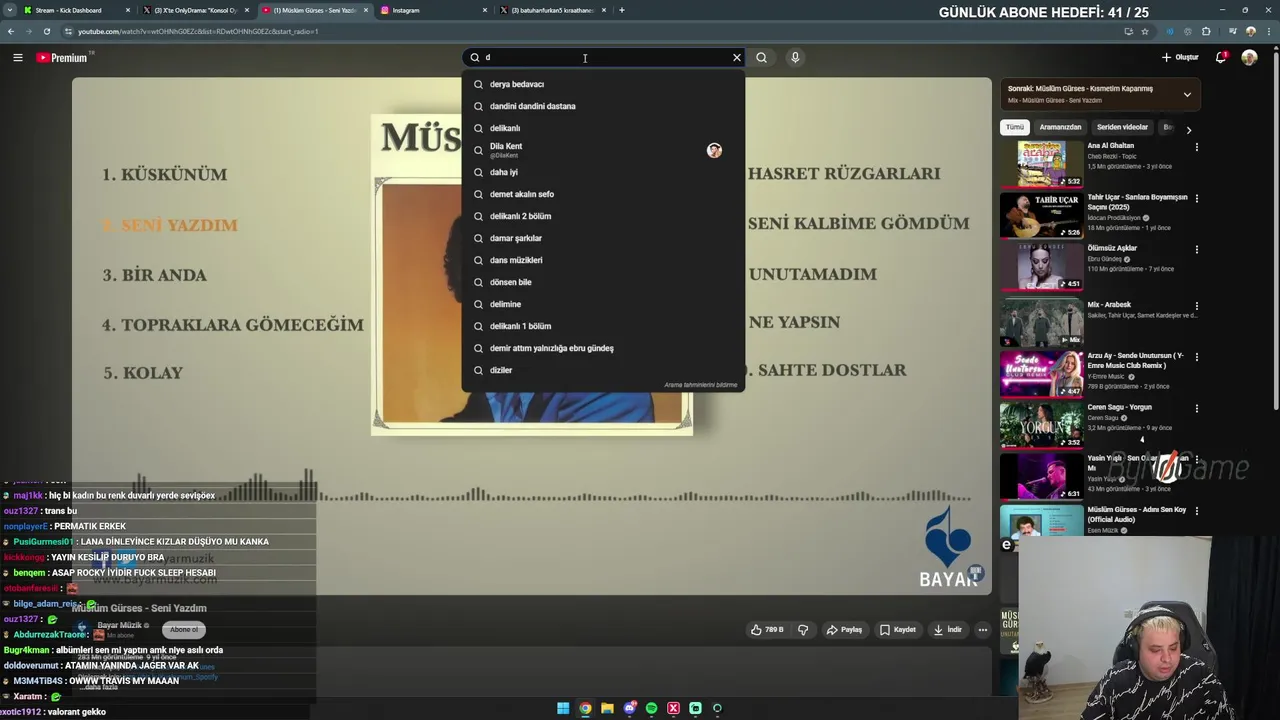Image resolution: width=1280 pixels, height=720 pixels.
Task: Select the 'demet akalın sefo' suggestion
Action: [x=604, y=194]
